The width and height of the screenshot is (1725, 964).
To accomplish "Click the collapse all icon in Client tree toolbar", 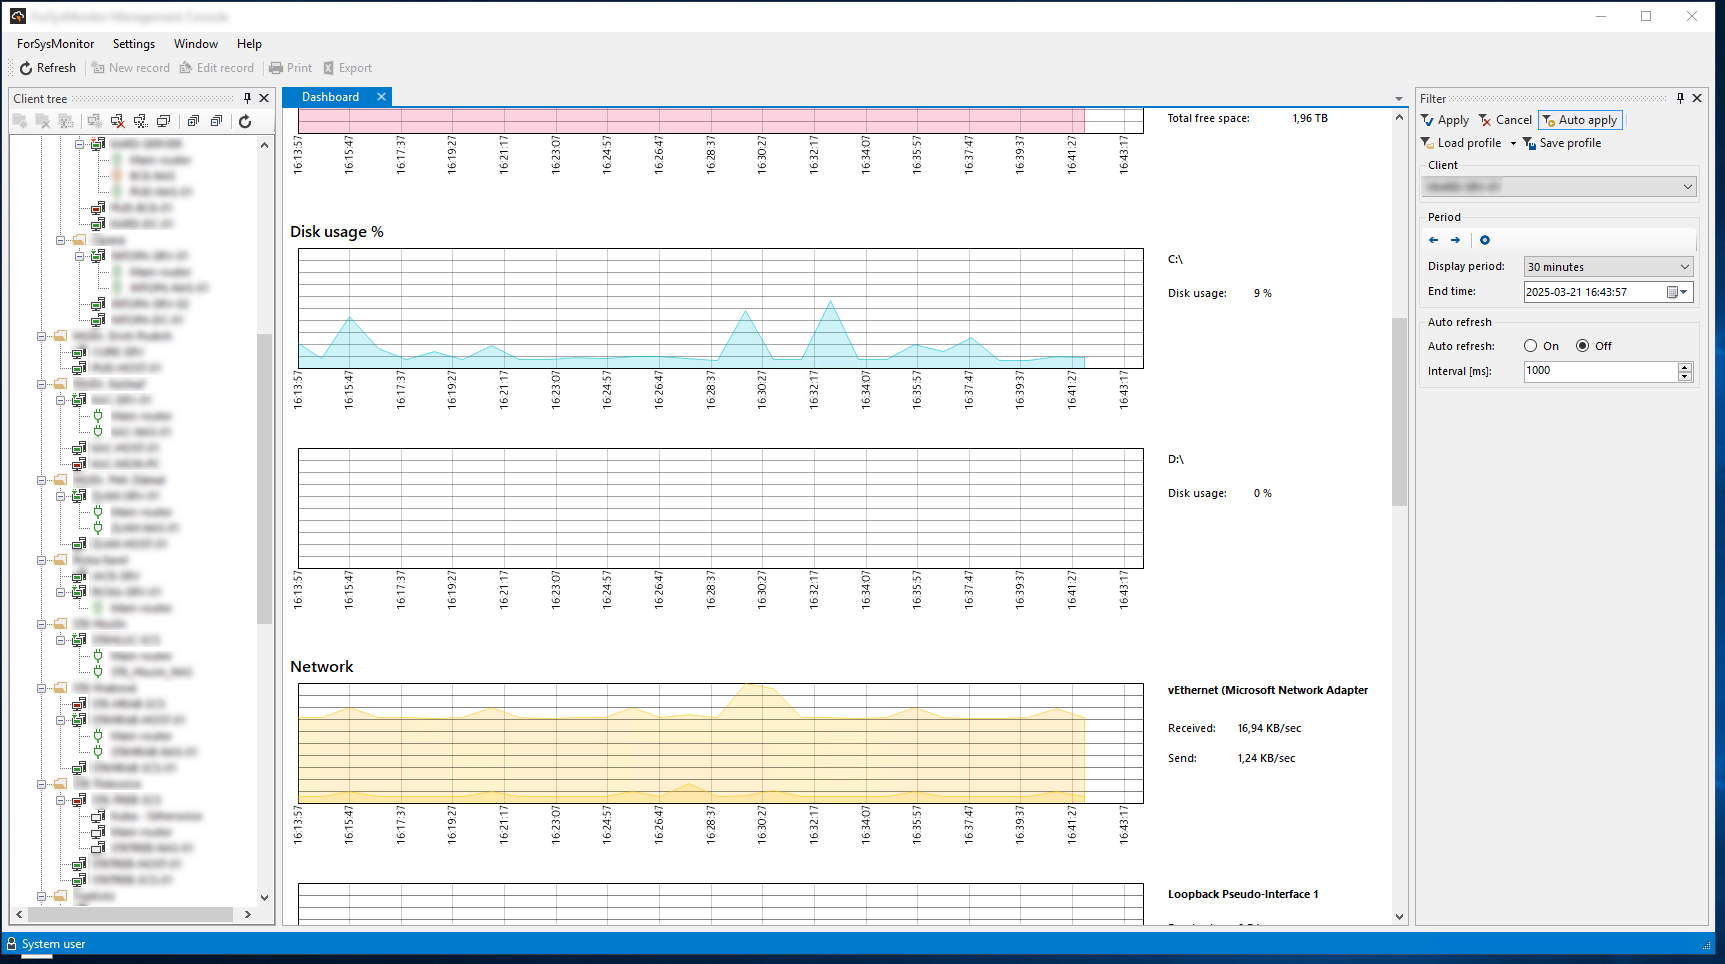I will (216, 121).
